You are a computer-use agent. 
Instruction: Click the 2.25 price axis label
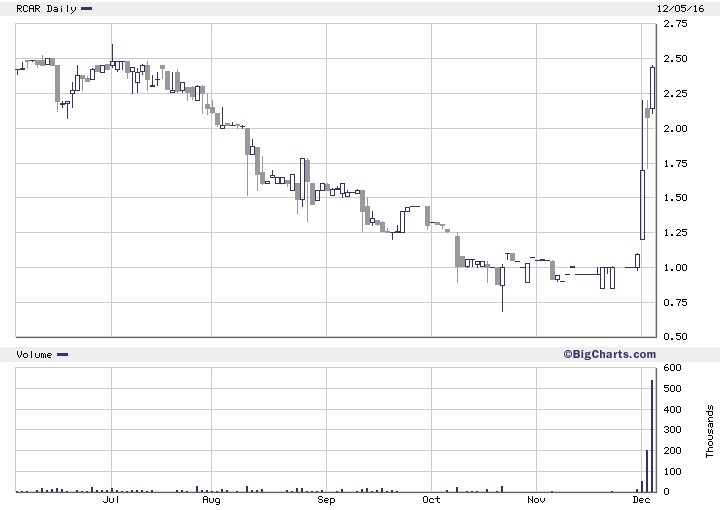[675, 93]
